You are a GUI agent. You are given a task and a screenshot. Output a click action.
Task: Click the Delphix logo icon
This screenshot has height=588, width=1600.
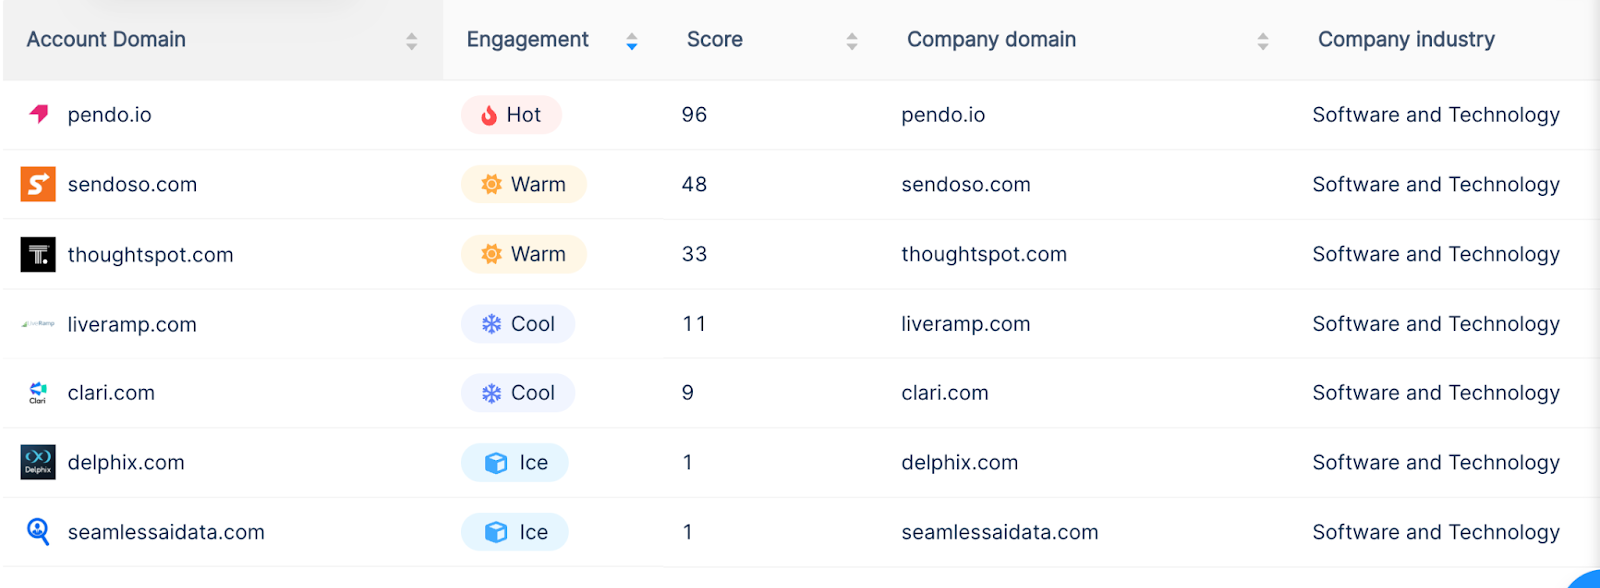(x=38, y=462)
